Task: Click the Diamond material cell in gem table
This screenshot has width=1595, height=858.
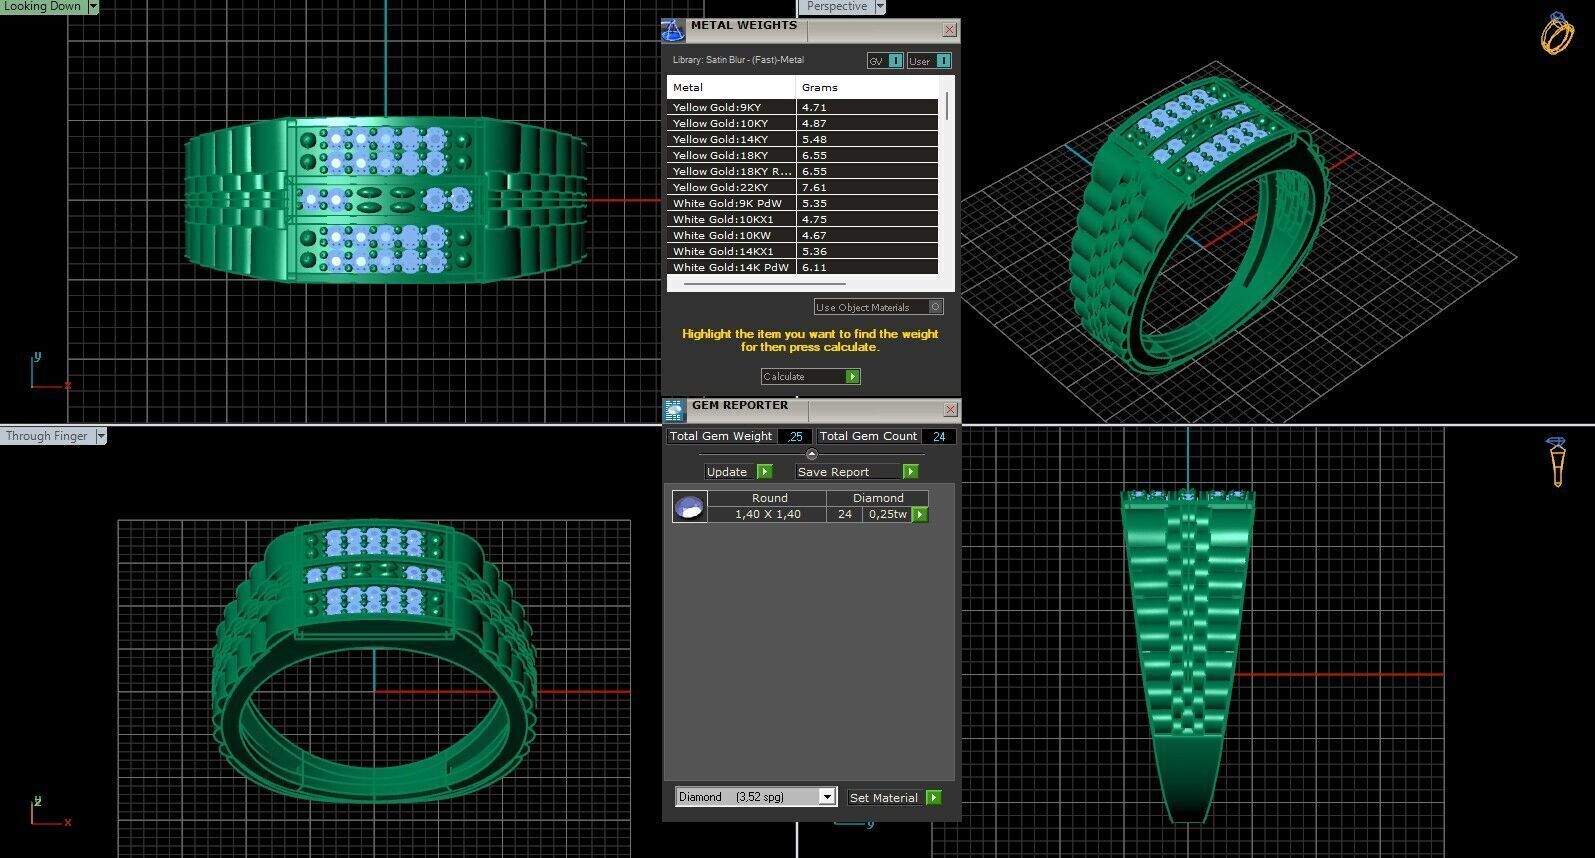Action: (878, 498)
